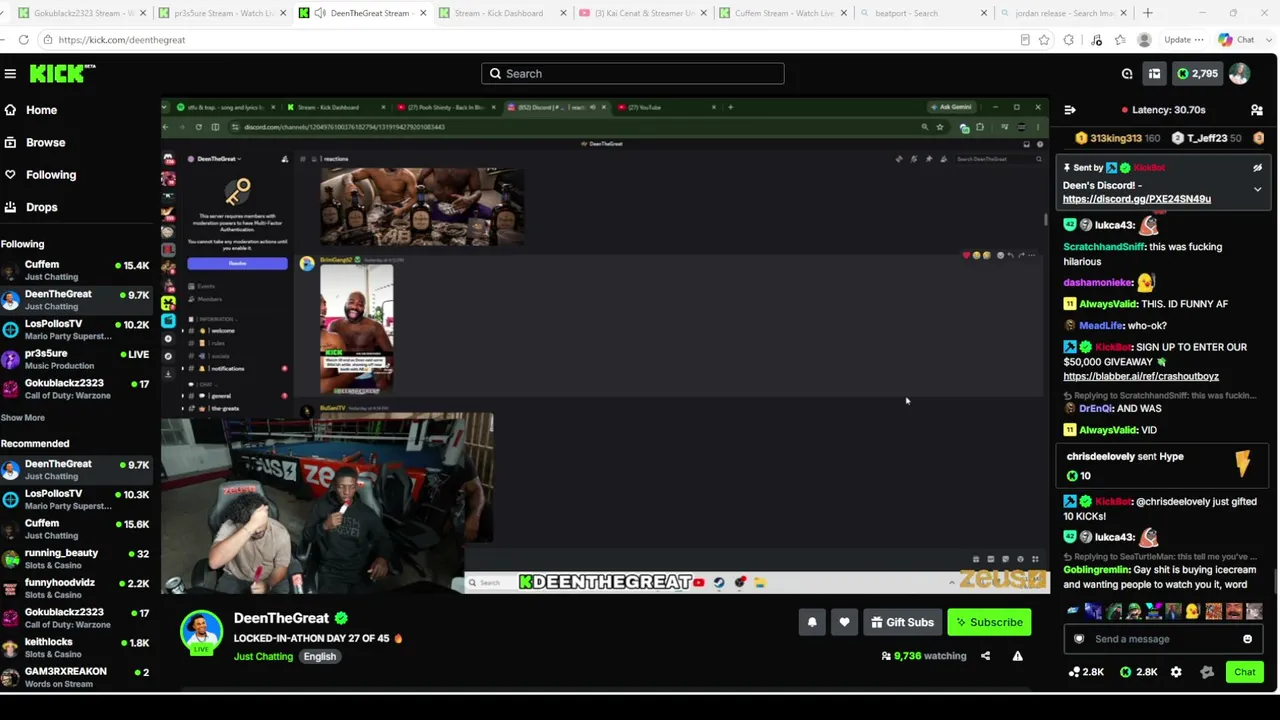Open Cuffem channel in Following list
The width and height of the screenshot is (1280, 720).
point(77,270)
